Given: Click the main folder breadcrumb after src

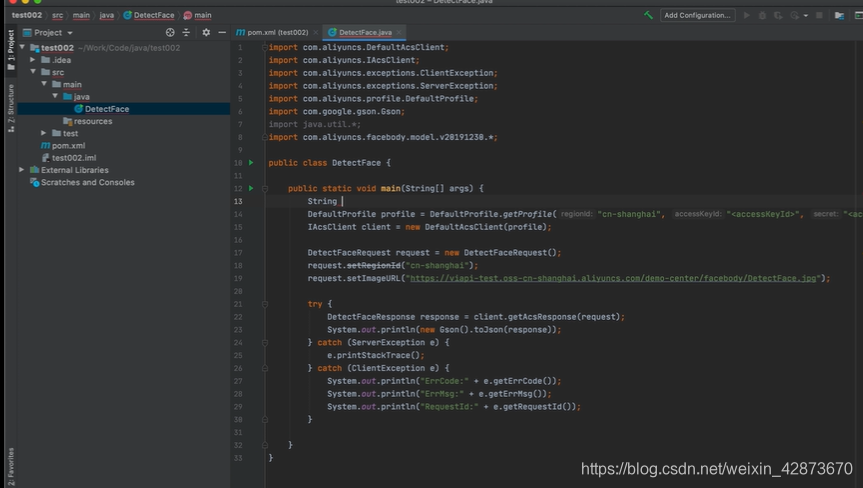Looking at the screenshot, I should [x=81, y=15].
